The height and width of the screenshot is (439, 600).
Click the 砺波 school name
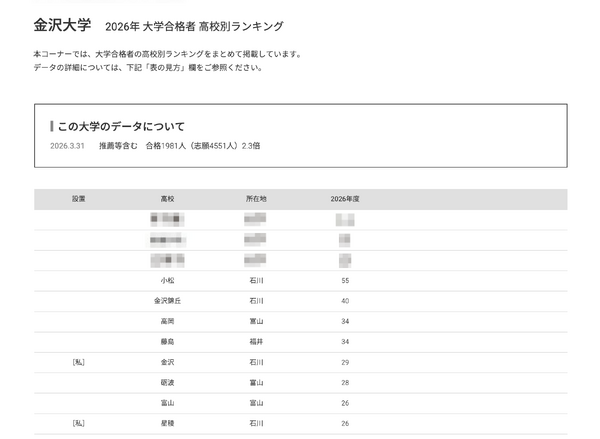(167, 382)
